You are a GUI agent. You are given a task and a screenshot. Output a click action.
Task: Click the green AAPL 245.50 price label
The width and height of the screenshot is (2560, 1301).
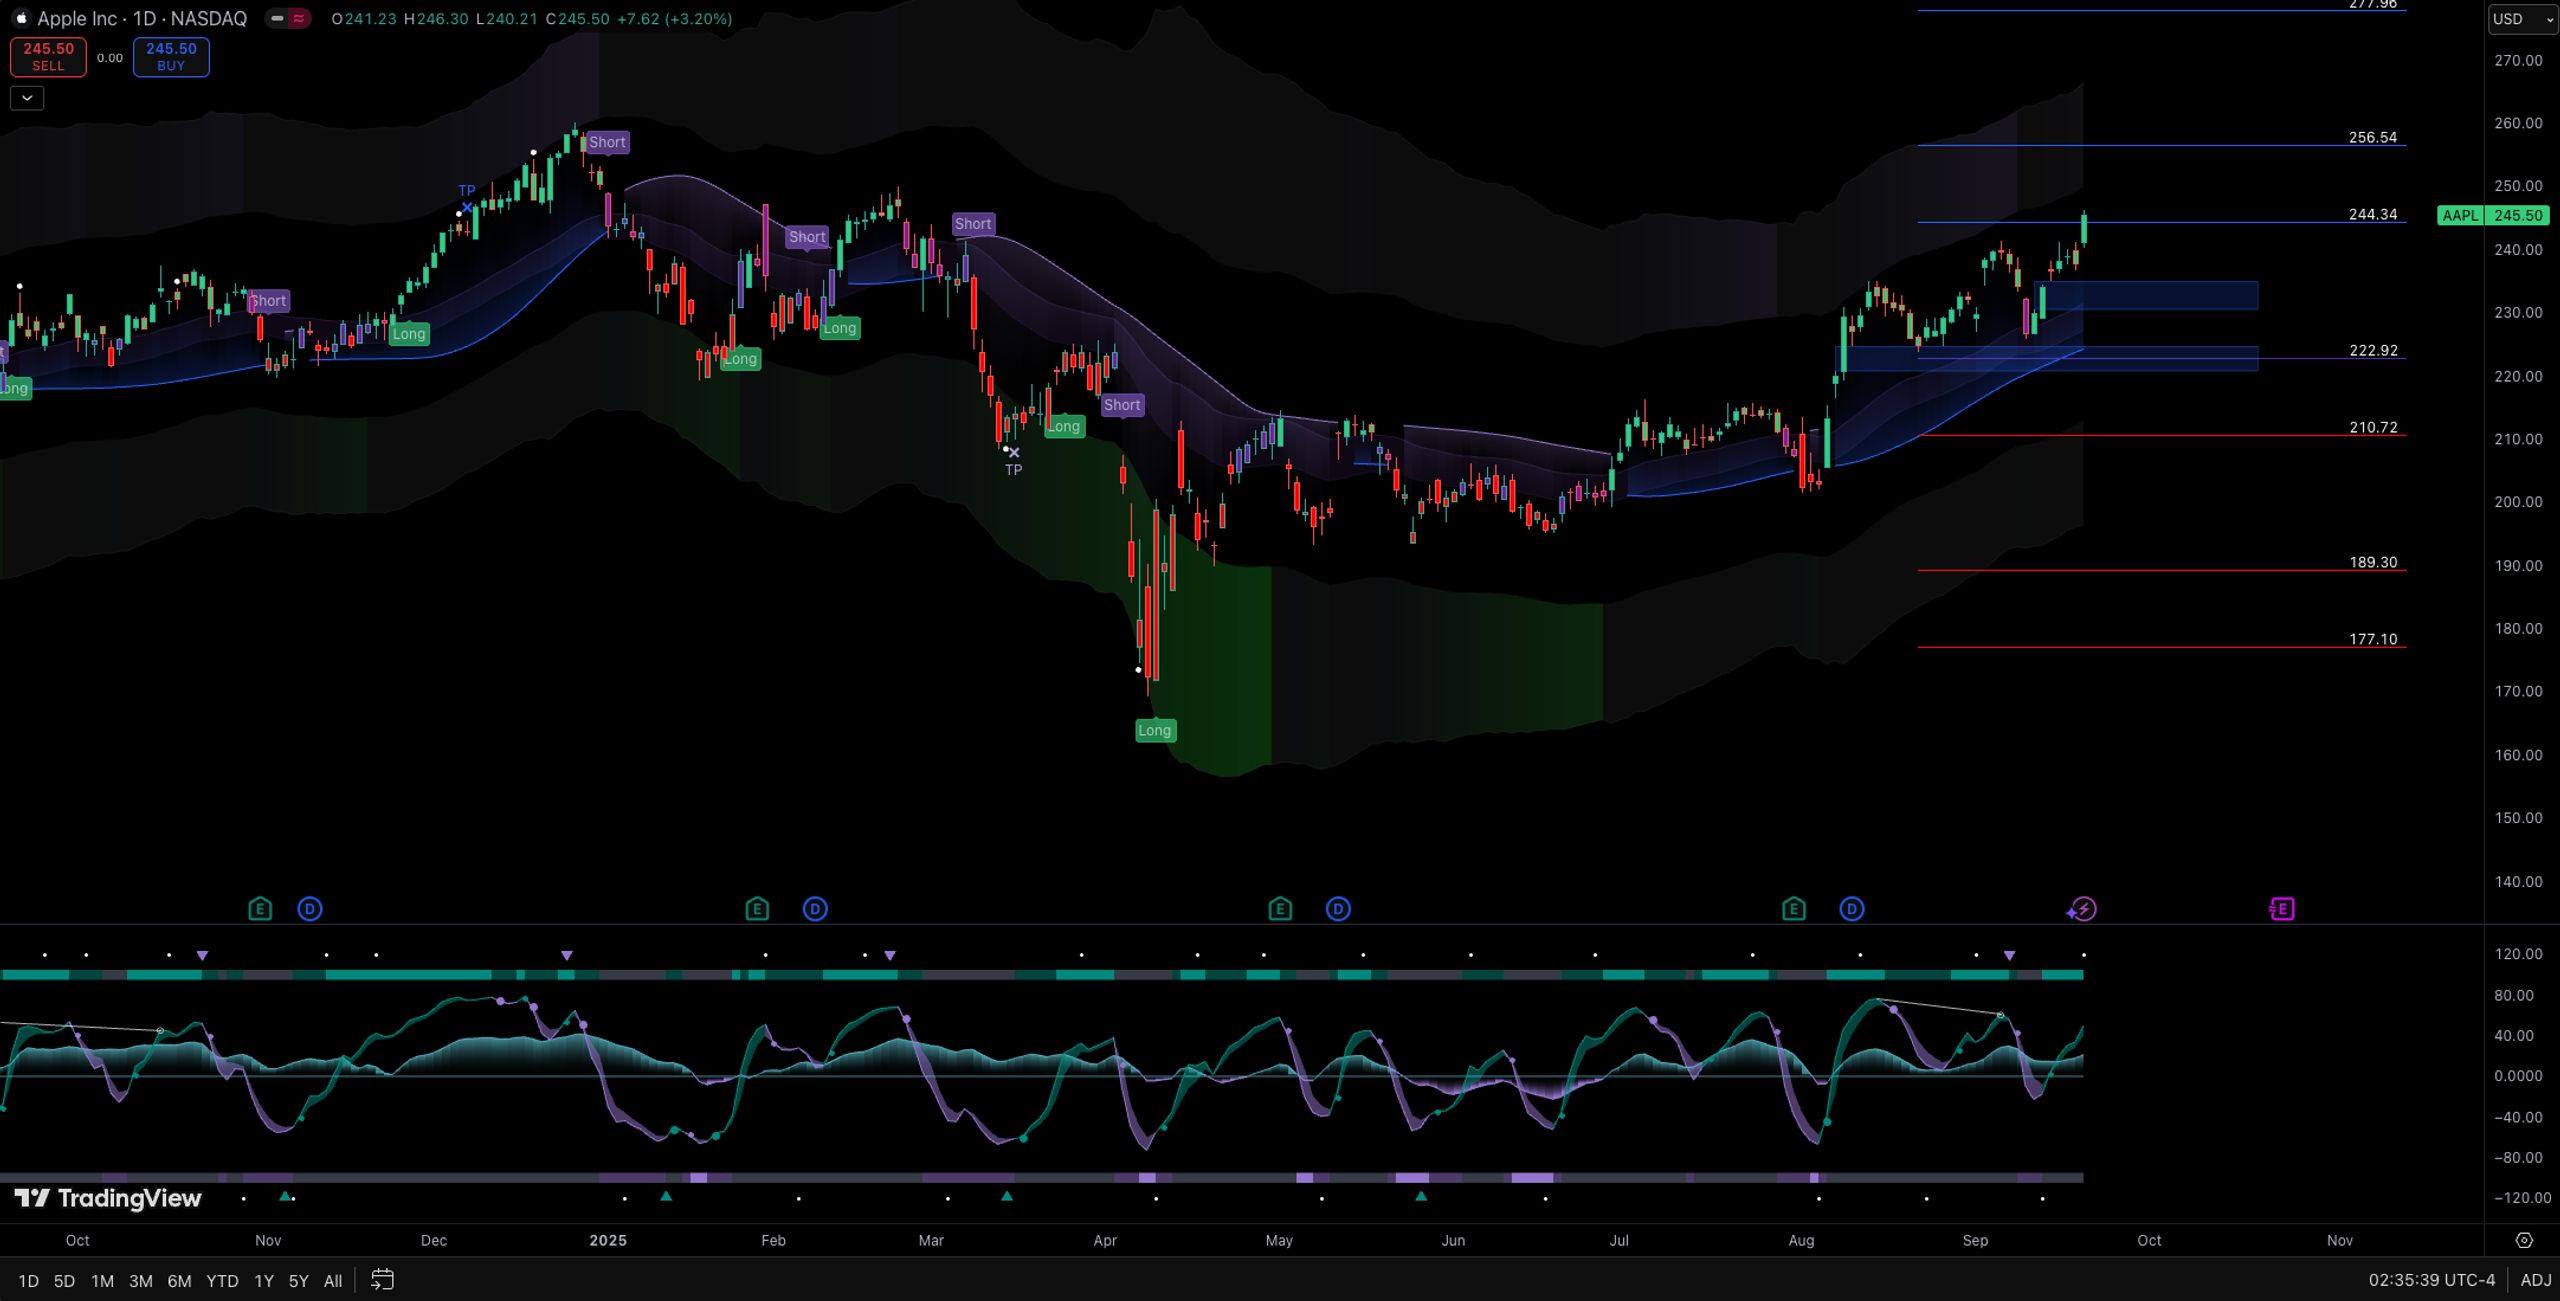[2494, 215]
